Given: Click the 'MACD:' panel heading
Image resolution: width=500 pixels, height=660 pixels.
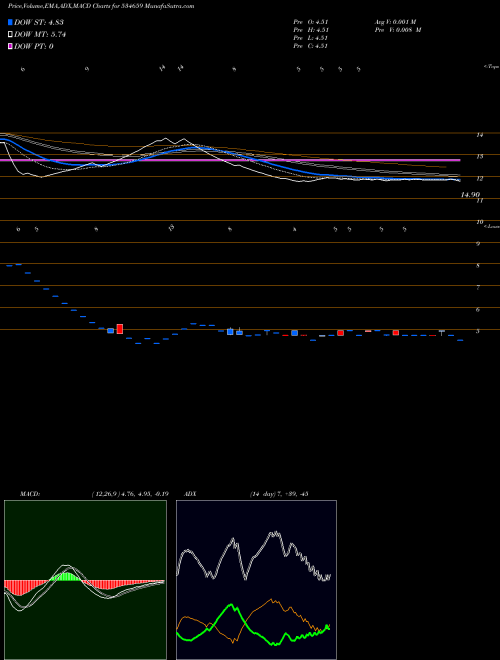Looking at the screenshot, I should pos(30,494).
